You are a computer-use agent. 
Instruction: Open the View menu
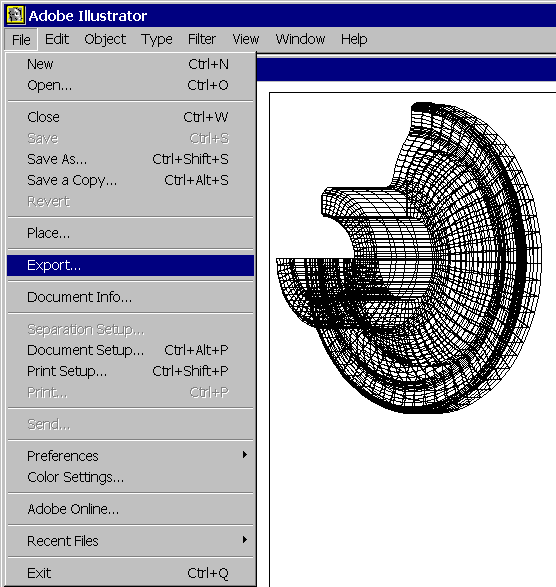(246, 39)
